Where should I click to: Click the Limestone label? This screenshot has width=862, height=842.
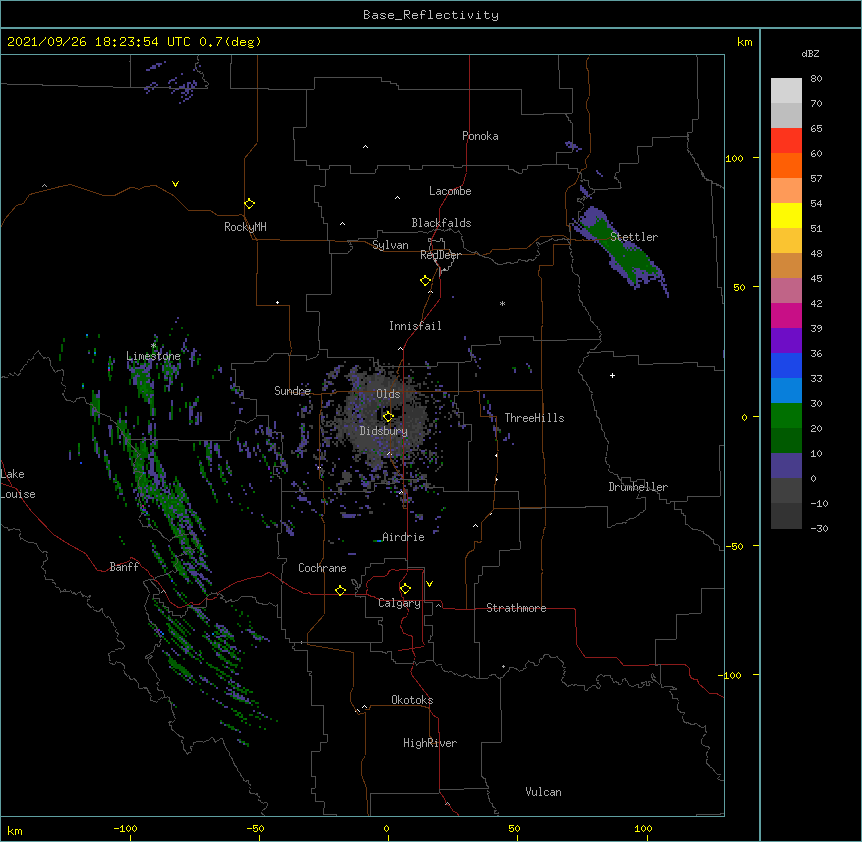[x=153, y=356]
